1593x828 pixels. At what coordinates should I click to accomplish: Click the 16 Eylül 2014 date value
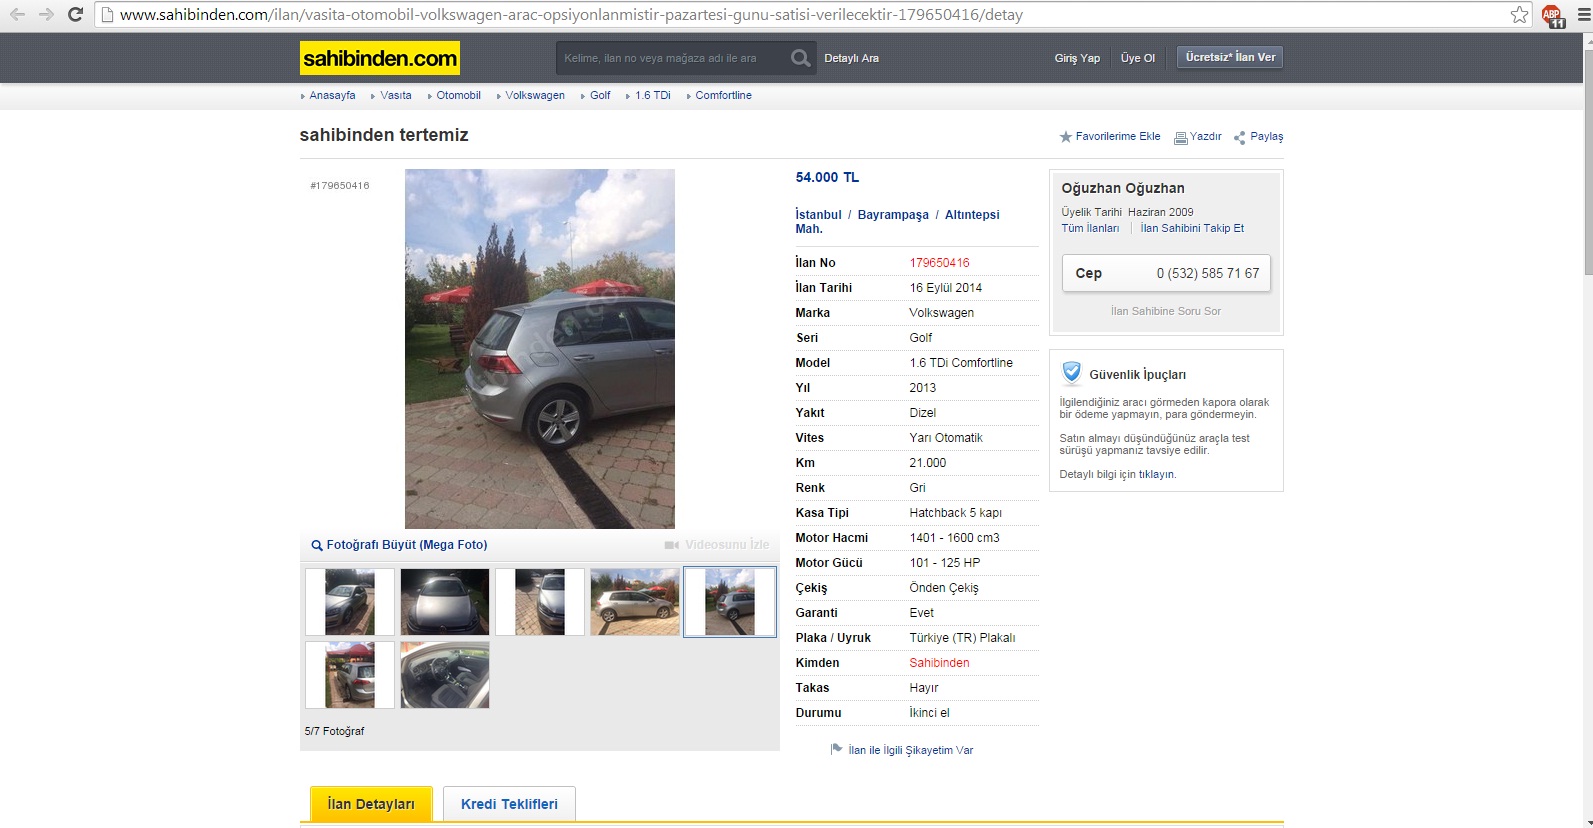point(945,288)
